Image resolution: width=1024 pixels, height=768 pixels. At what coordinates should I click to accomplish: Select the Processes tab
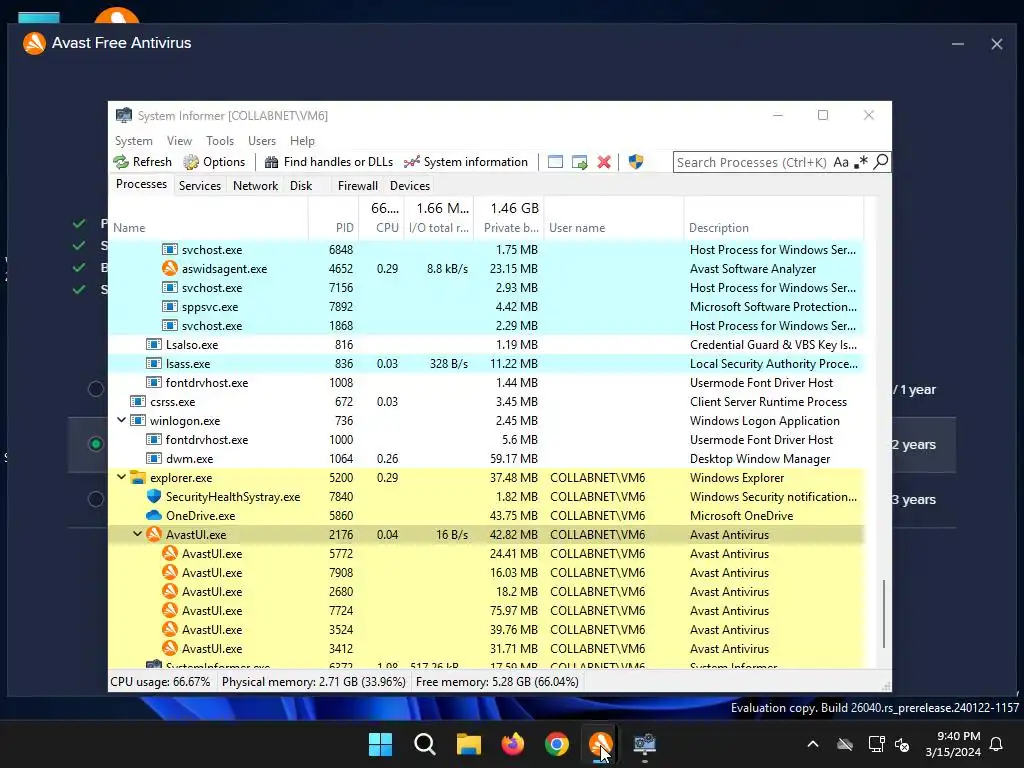coord(142,184)
